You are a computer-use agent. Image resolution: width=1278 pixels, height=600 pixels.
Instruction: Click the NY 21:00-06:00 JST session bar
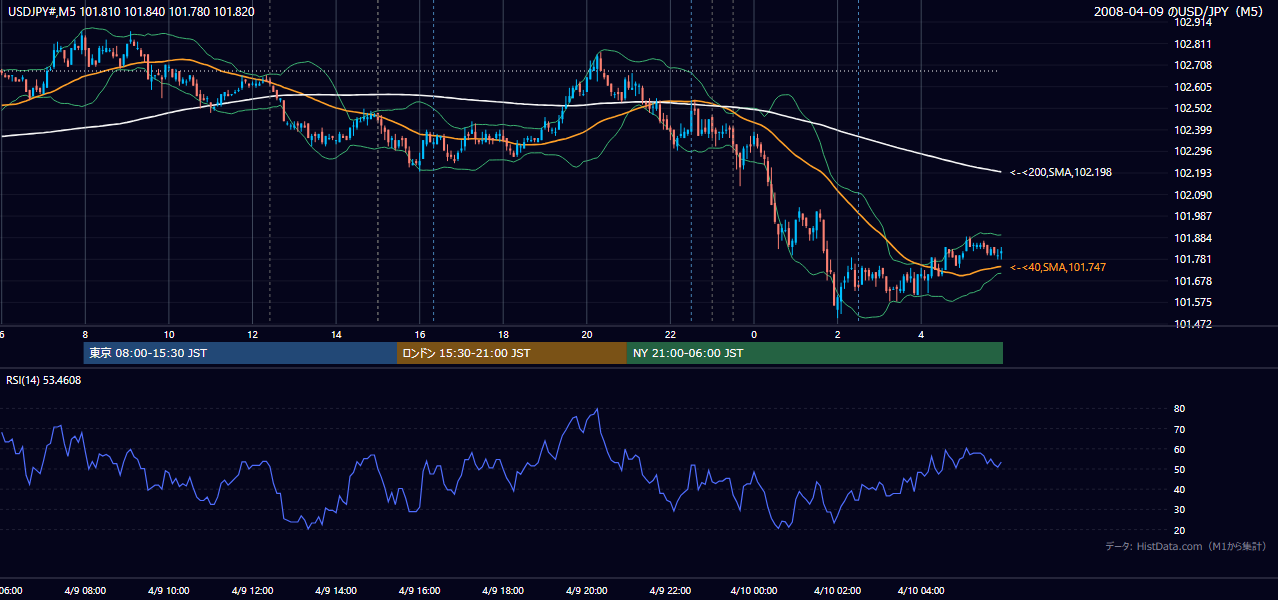click(x=815, y=353)
